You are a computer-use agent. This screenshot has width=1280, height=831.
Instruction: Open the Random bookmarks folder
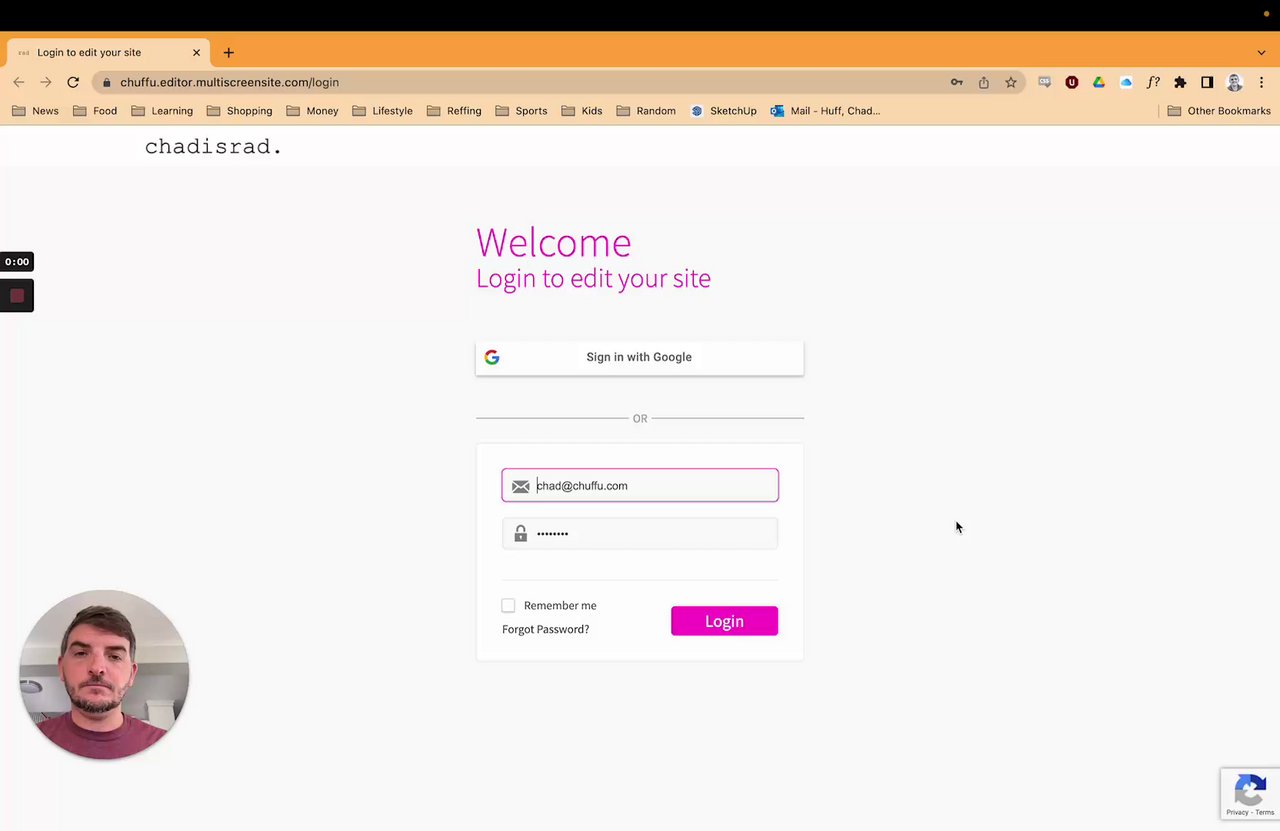(646, 111)
